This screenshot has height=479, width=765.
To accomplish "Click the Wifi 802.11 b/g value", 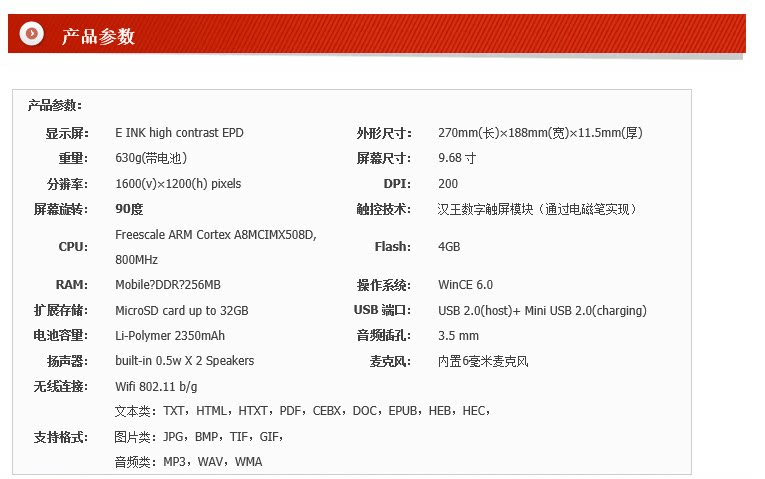I will (156, 386).
